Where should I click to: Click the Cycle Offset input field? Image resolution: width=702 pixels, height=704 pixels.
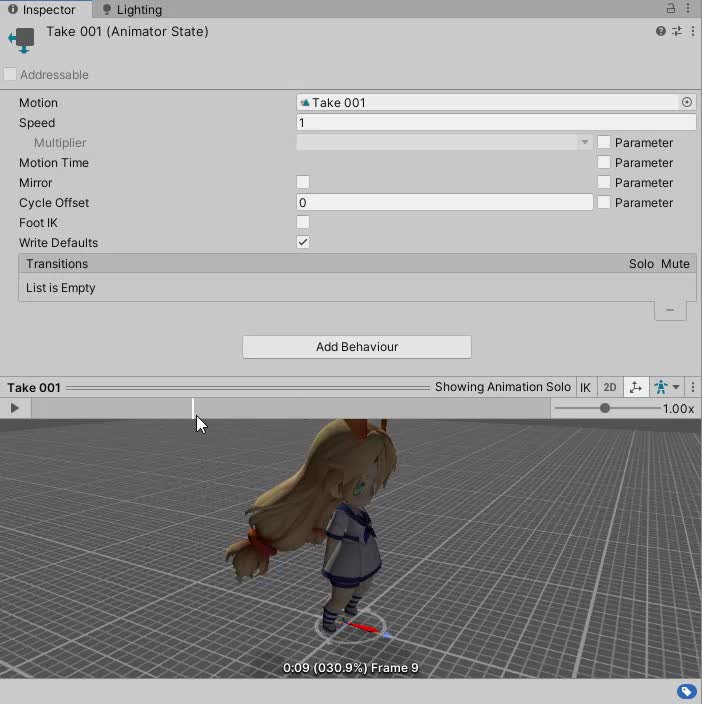coord(445,202)
